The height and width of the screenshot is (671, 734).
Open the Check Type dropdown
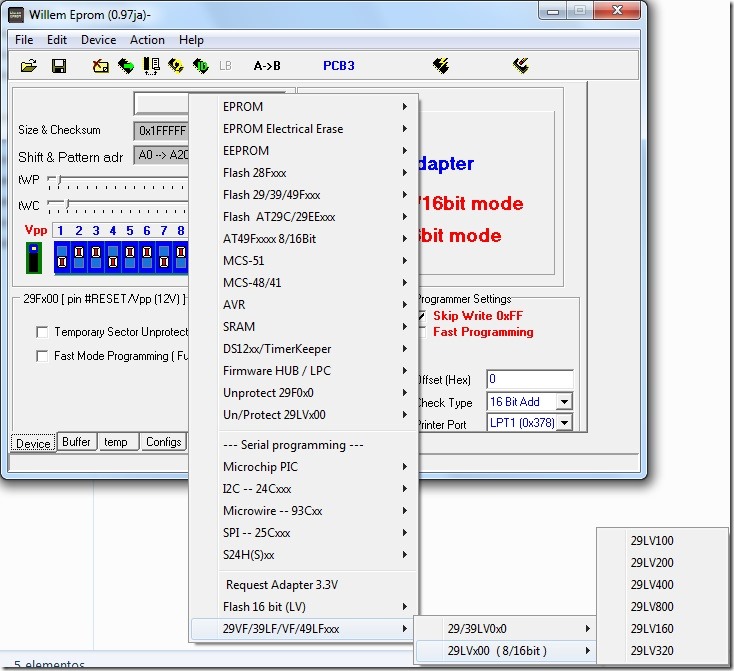click(564, 402)
